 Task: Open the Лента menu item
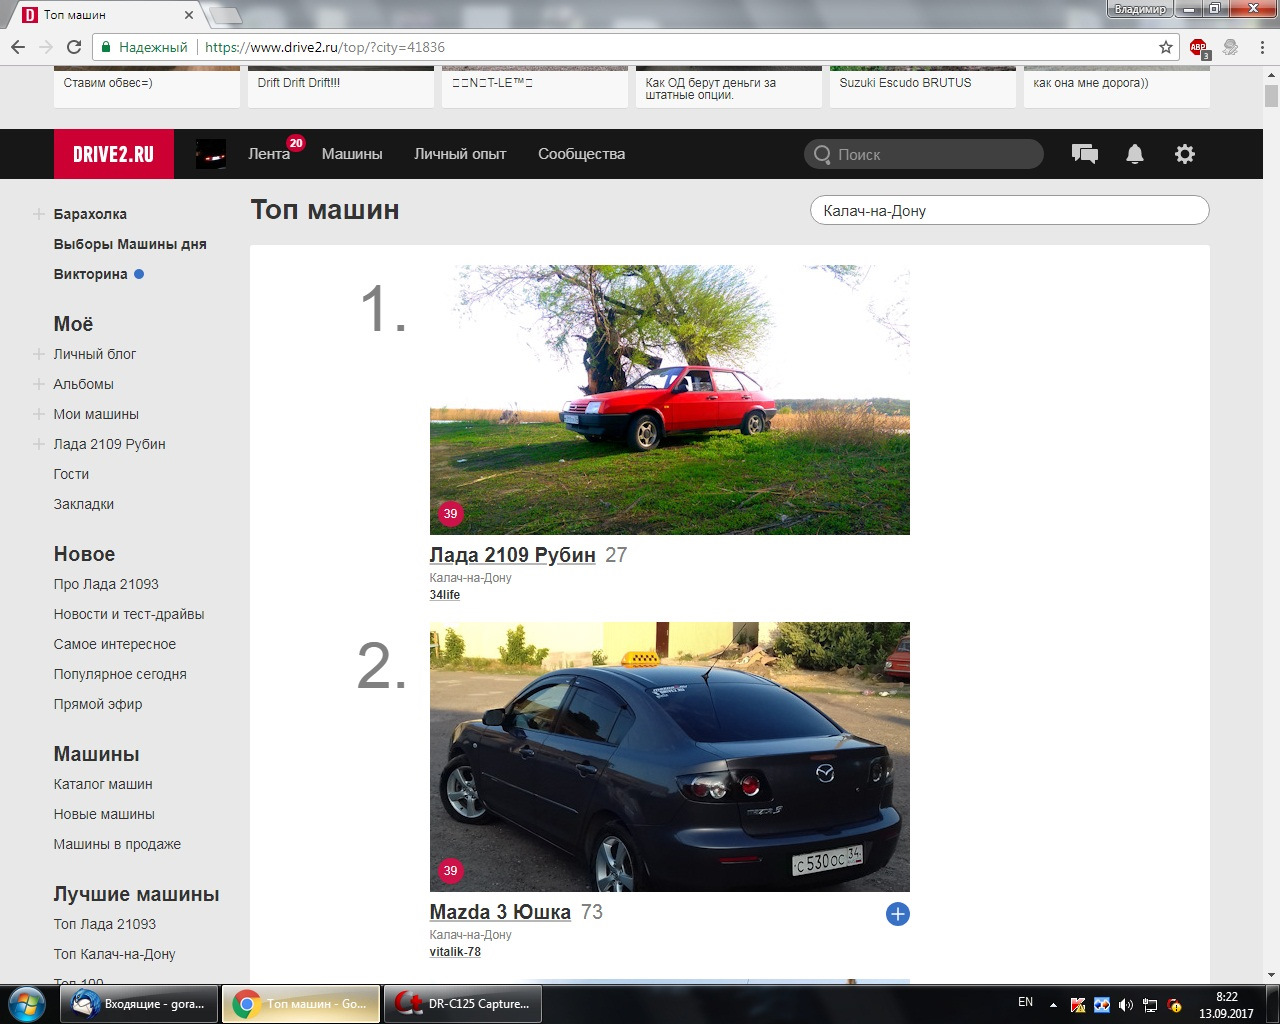pos(269,154)
